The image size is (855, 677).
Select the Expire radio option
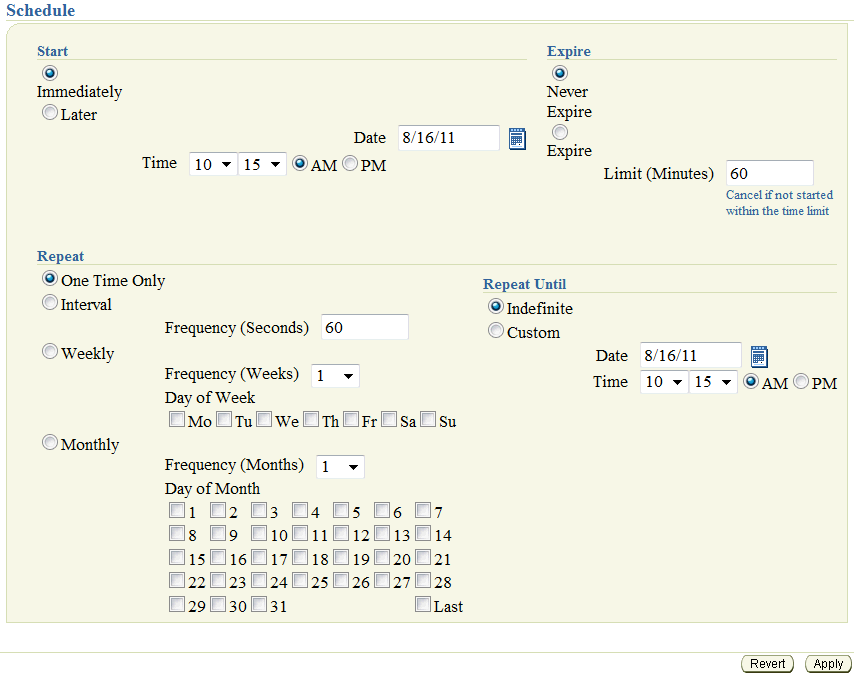point(559,132)
